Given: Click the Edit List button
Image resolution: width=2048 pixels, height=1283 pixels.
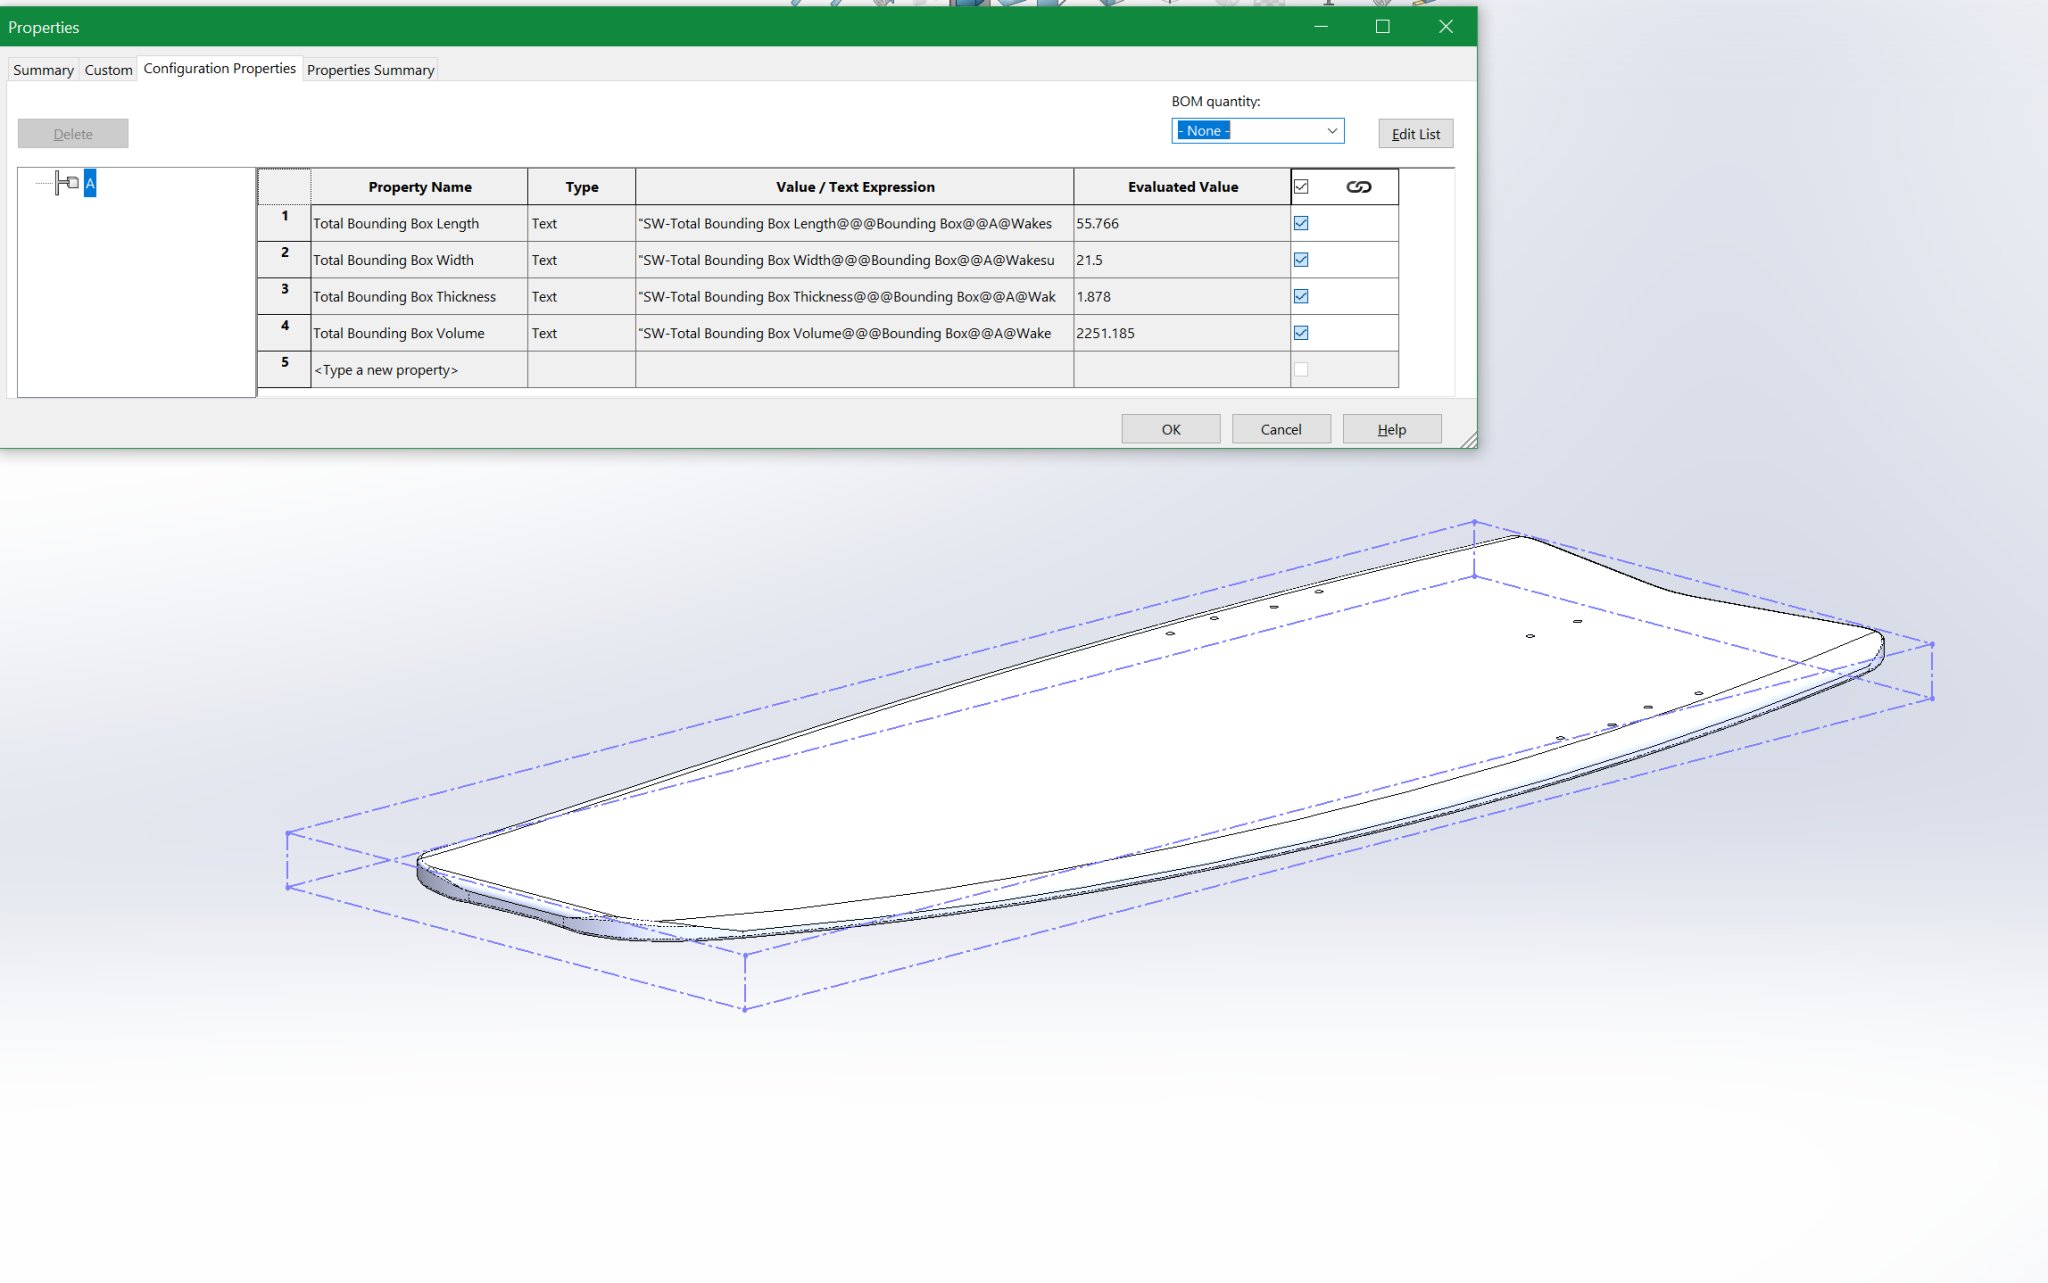Looking at the screenshot, I should (x=1415, y=134).
